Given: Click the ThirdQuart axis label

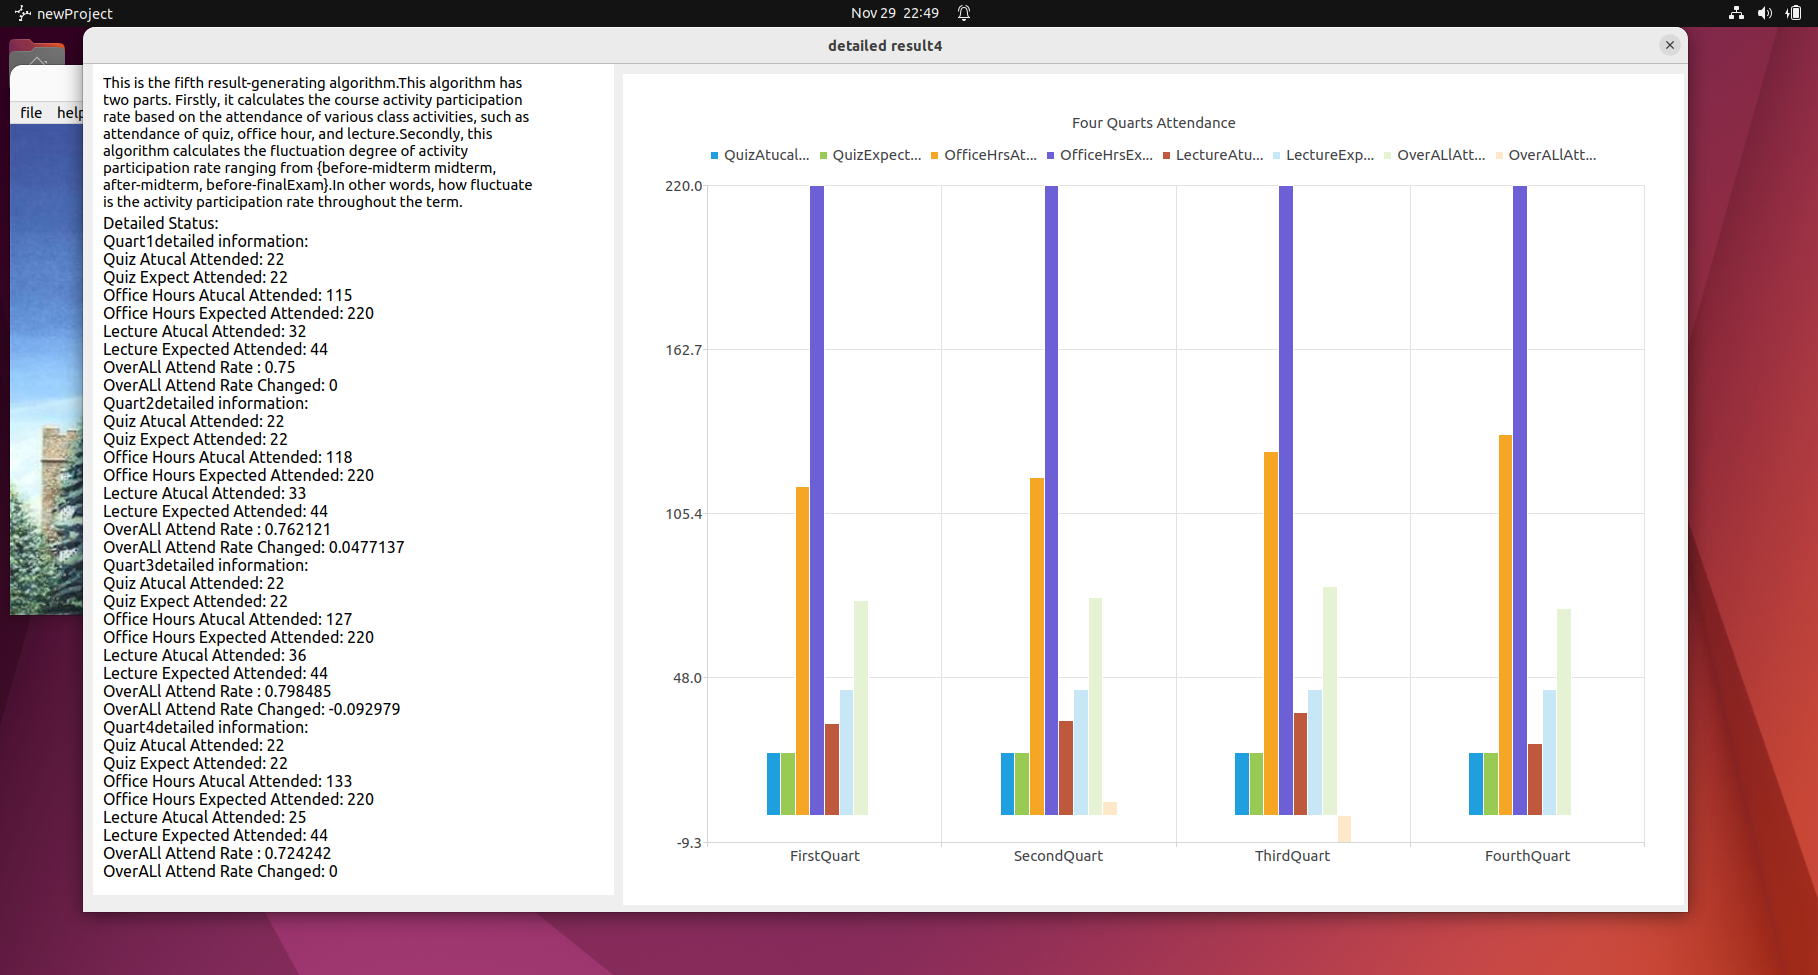Looking at the screenshot, I should 1292,856.
